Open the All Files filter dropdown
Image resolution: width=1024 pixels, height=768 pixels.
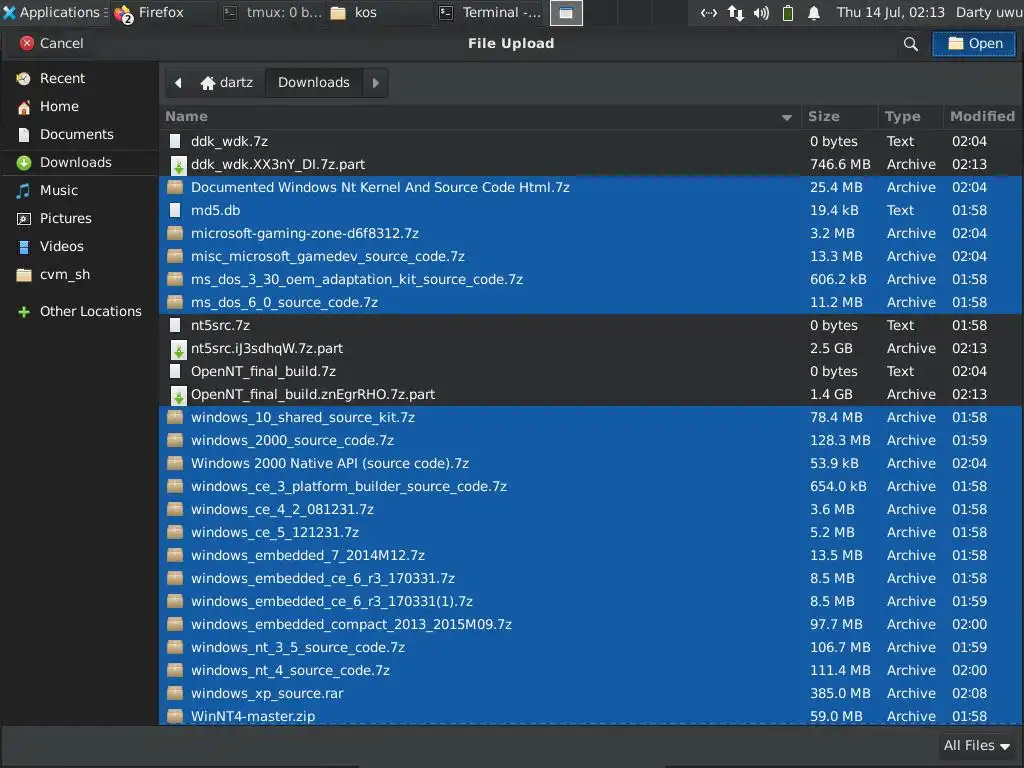point(976,746)
